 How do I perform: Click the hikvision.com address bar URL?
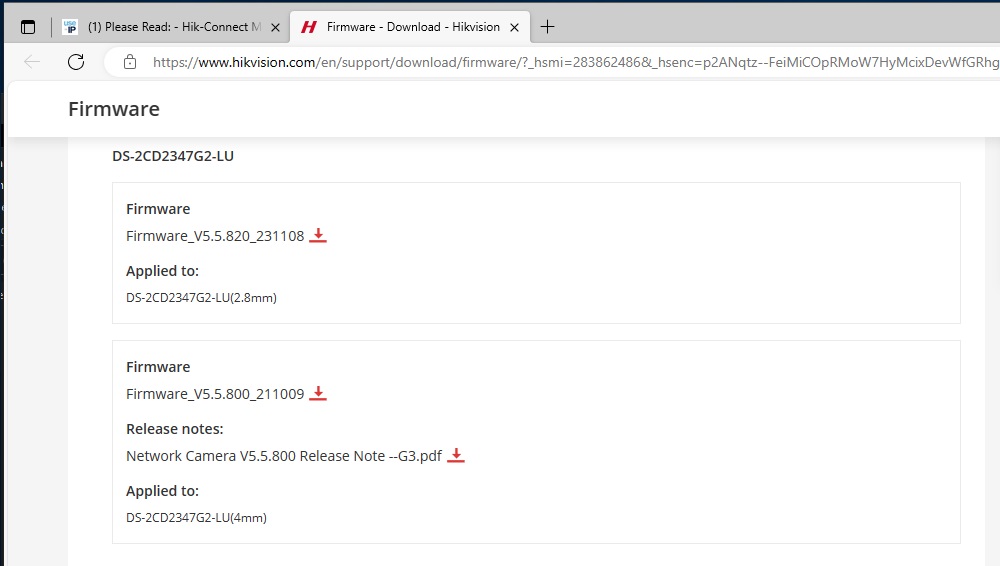pyautogui.click(x=574, y=62)
